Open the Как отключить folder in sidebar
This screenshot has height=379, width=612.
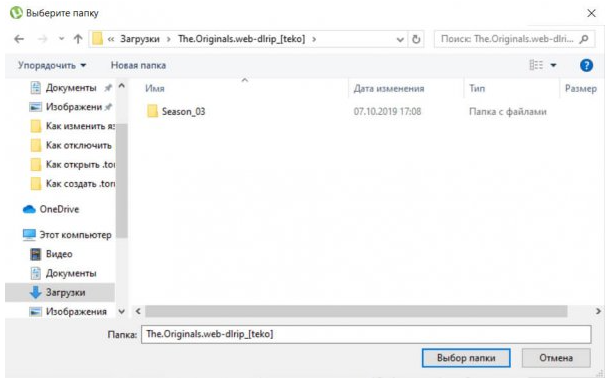(73, 145)
